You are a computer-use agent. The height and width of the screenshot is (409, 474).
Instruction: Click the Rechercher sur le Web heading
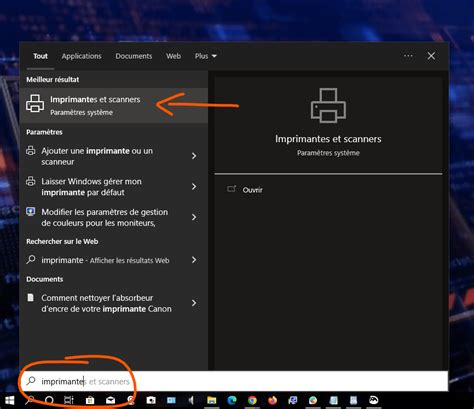coord(62,241)
